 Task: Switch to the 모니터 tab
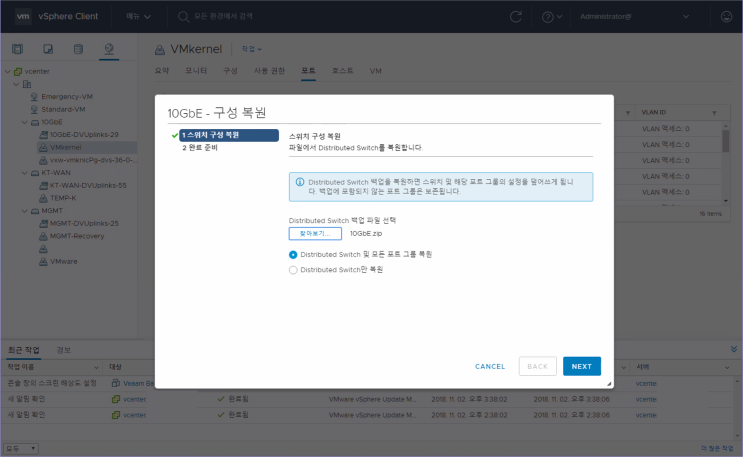196,71
